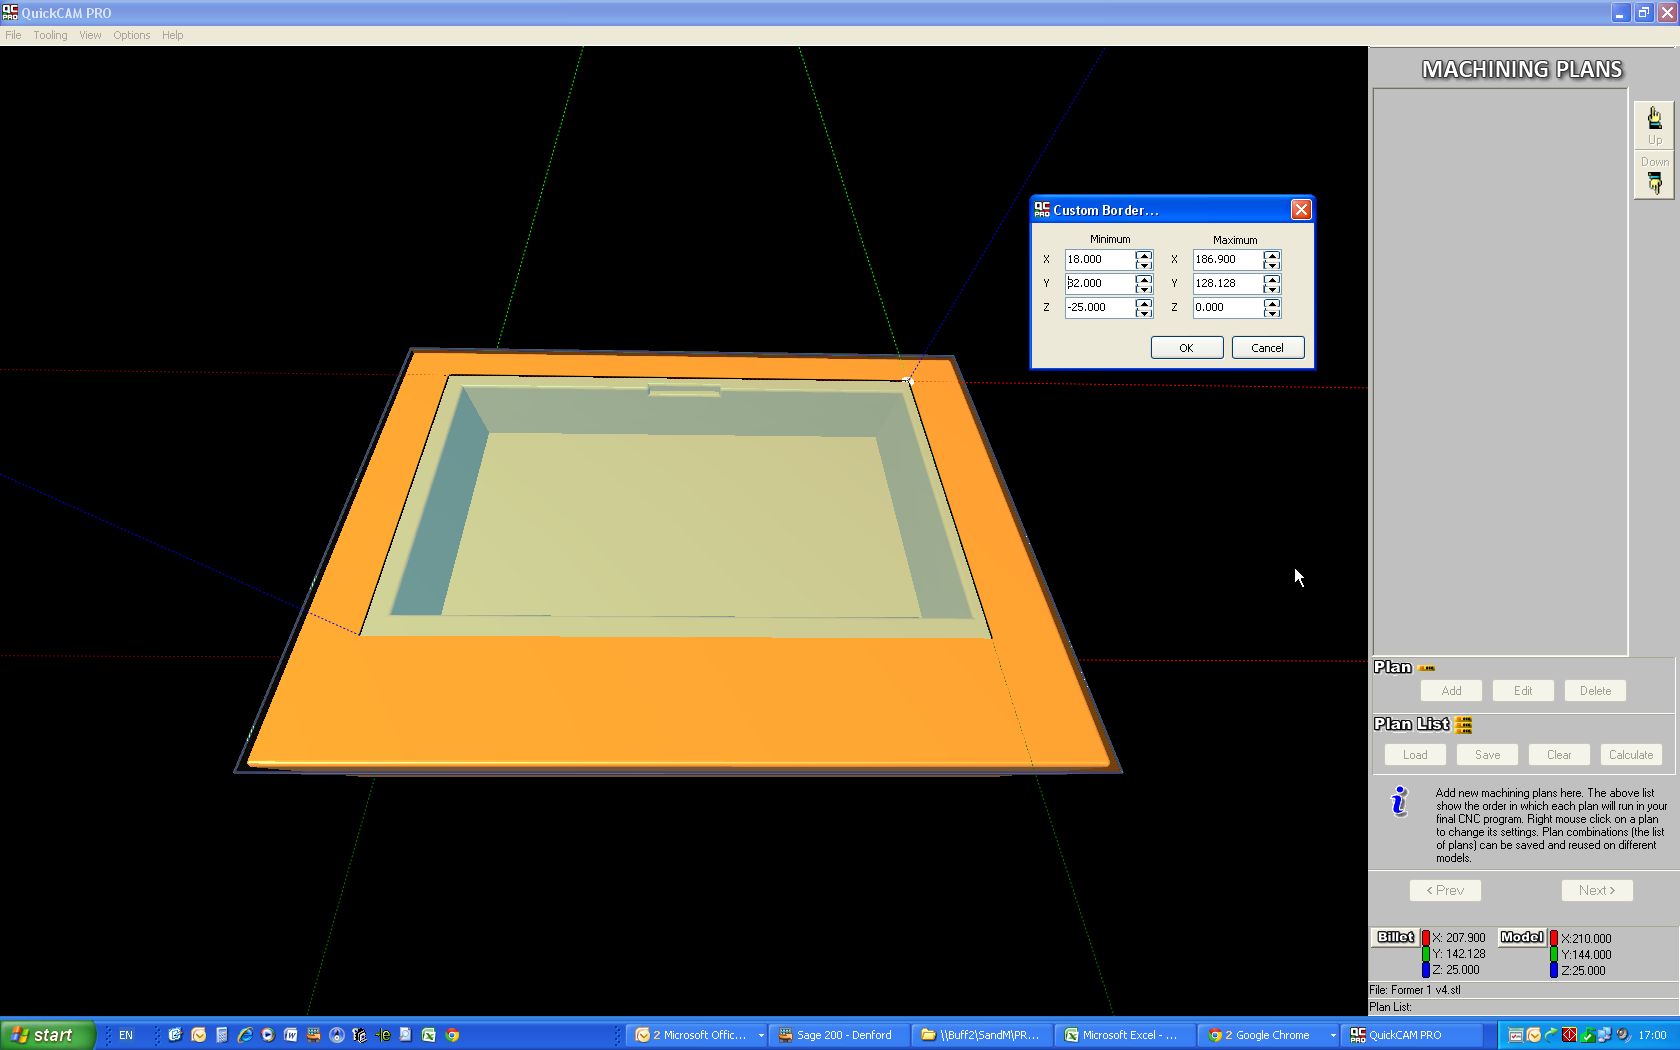Increase Maximum Z value with up arrow
This screenshot has height=1050, width=1680.
point(1272,302)
